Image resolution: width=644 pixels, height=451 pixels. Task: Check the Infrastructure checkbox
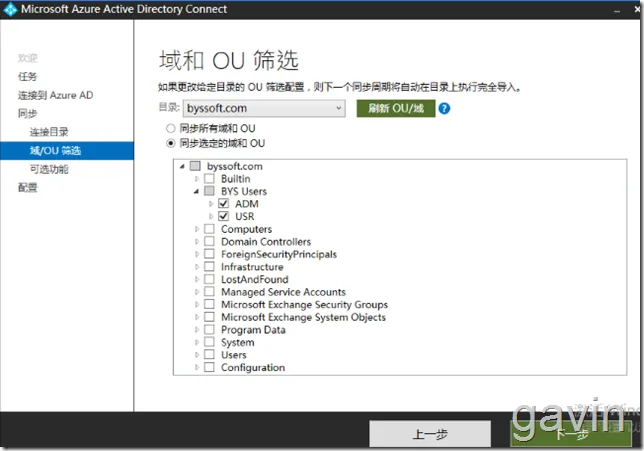point(209,267)
